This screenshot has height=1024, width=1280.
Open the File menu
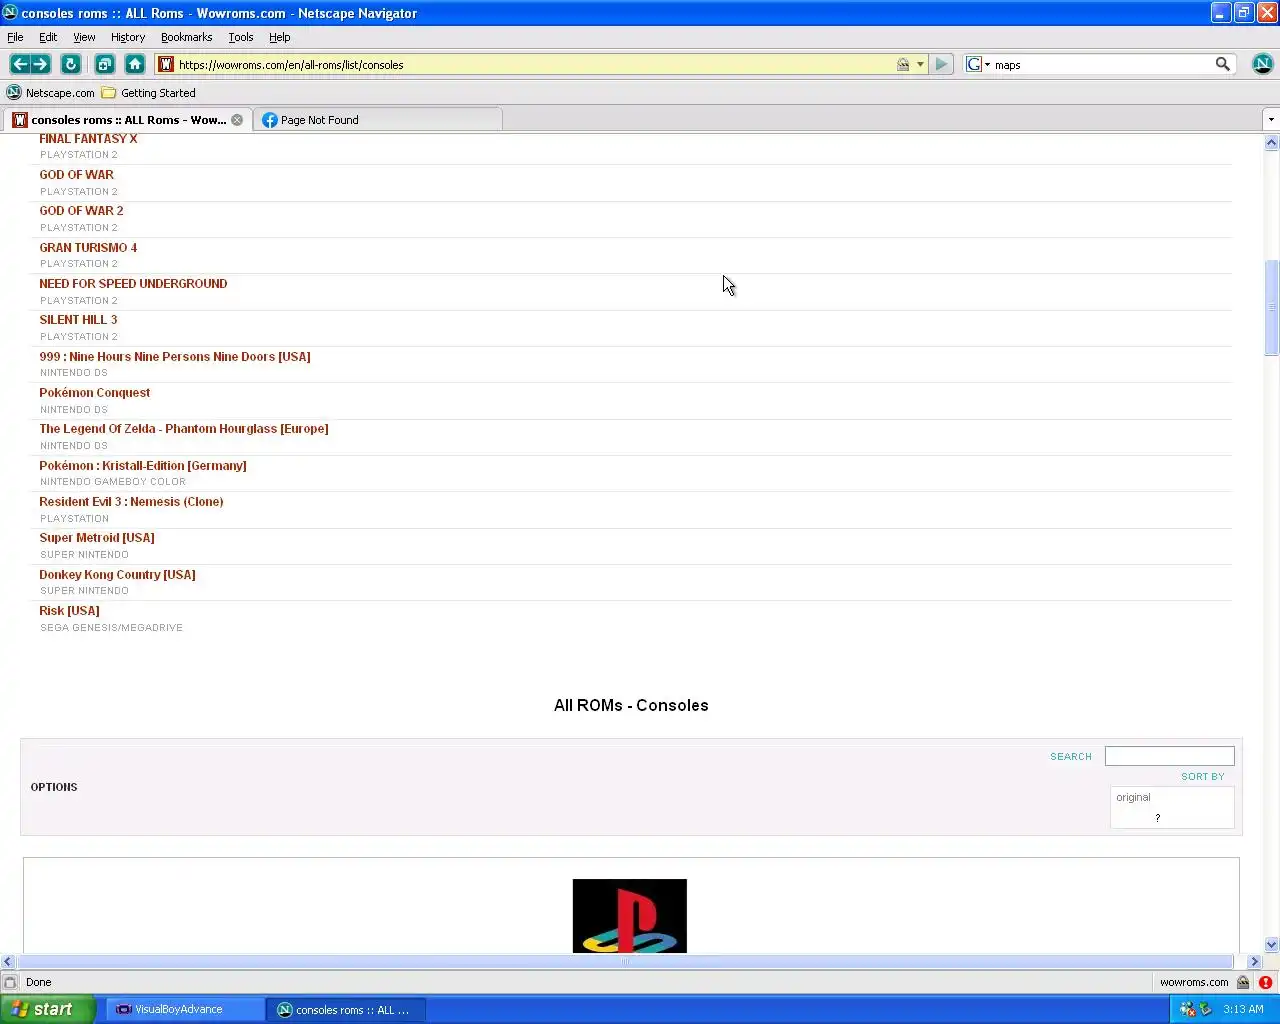(15, 37)
